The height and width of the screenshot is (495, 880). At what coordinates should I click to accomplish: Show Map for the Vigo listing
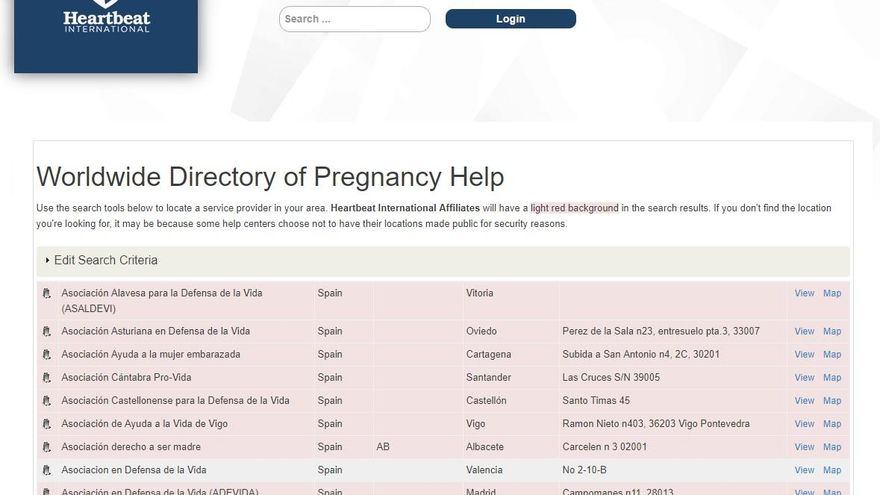(x=832, y=423)
